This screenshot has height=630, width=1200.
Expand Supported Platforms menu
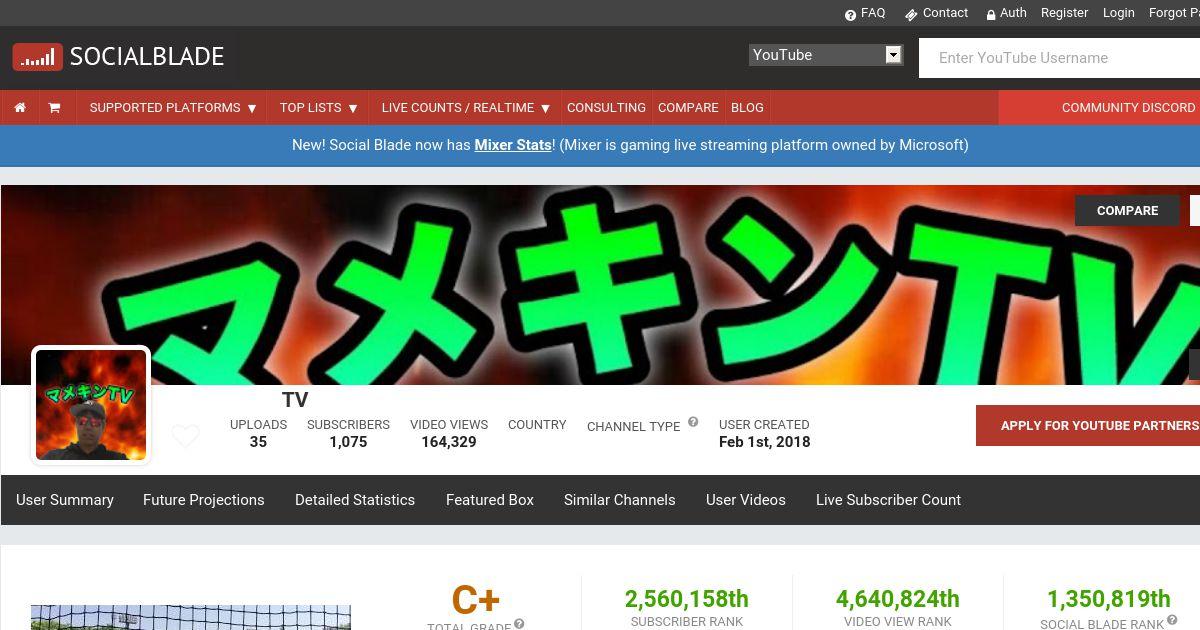173,107
